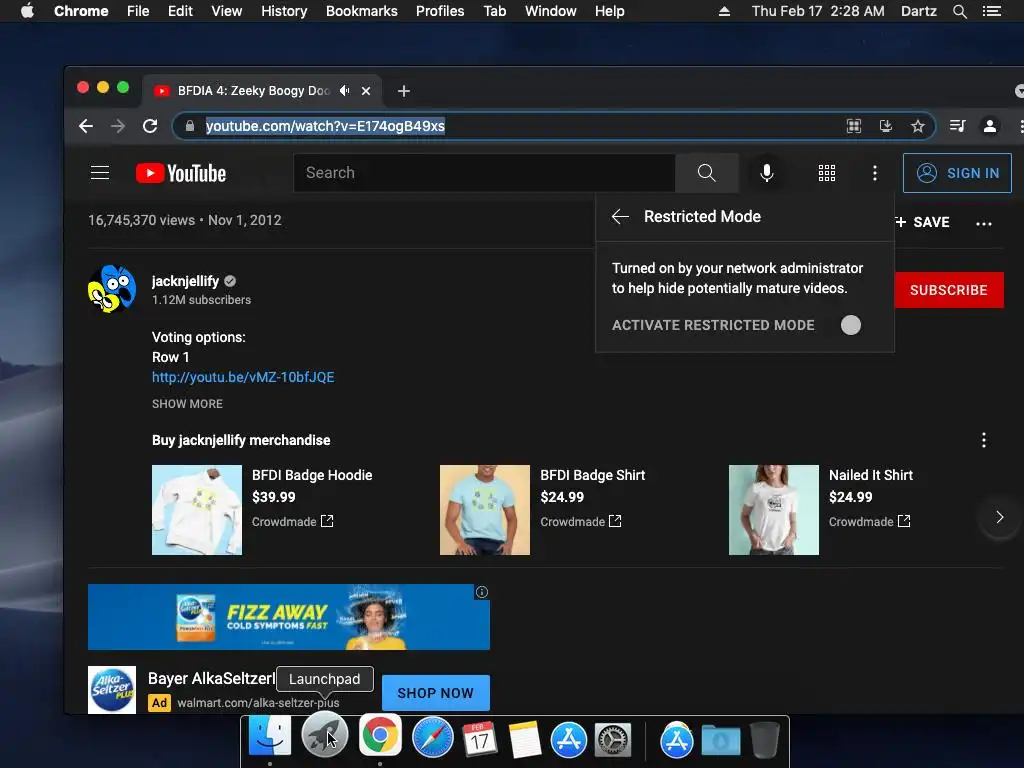Go back from the Restricted Mode panel
1024x768 pixels.
click(x=620, y=217)
